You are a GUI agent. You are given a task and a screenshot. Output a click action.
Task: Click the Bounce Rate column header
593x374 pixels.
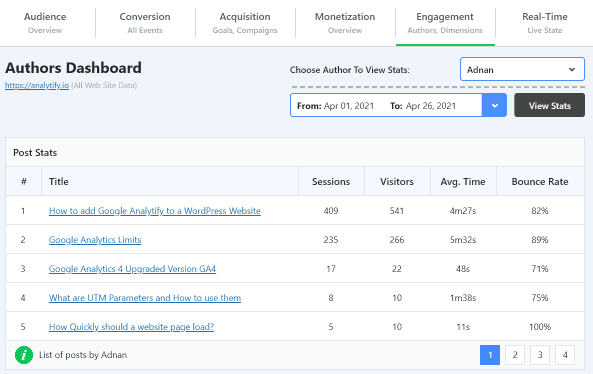pos(540,182)
